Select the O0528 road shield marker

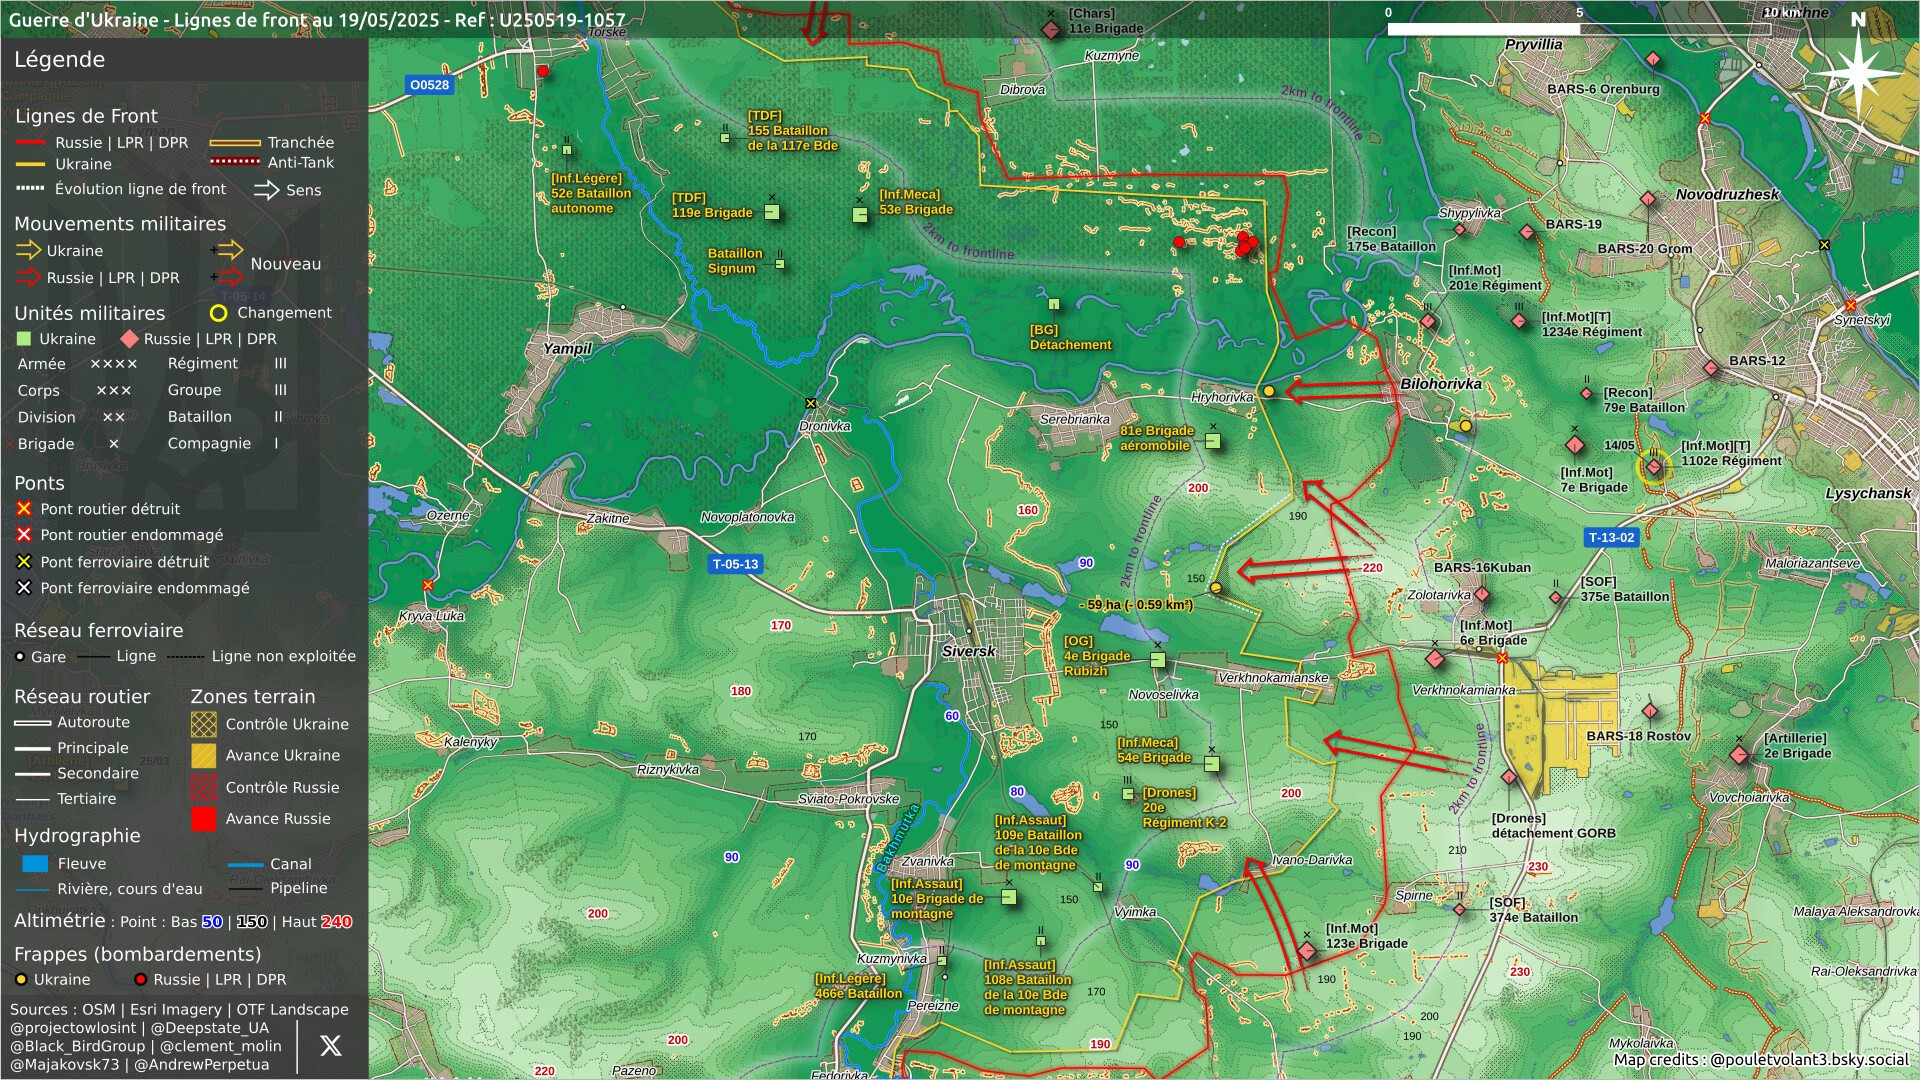tap(430, 85)
